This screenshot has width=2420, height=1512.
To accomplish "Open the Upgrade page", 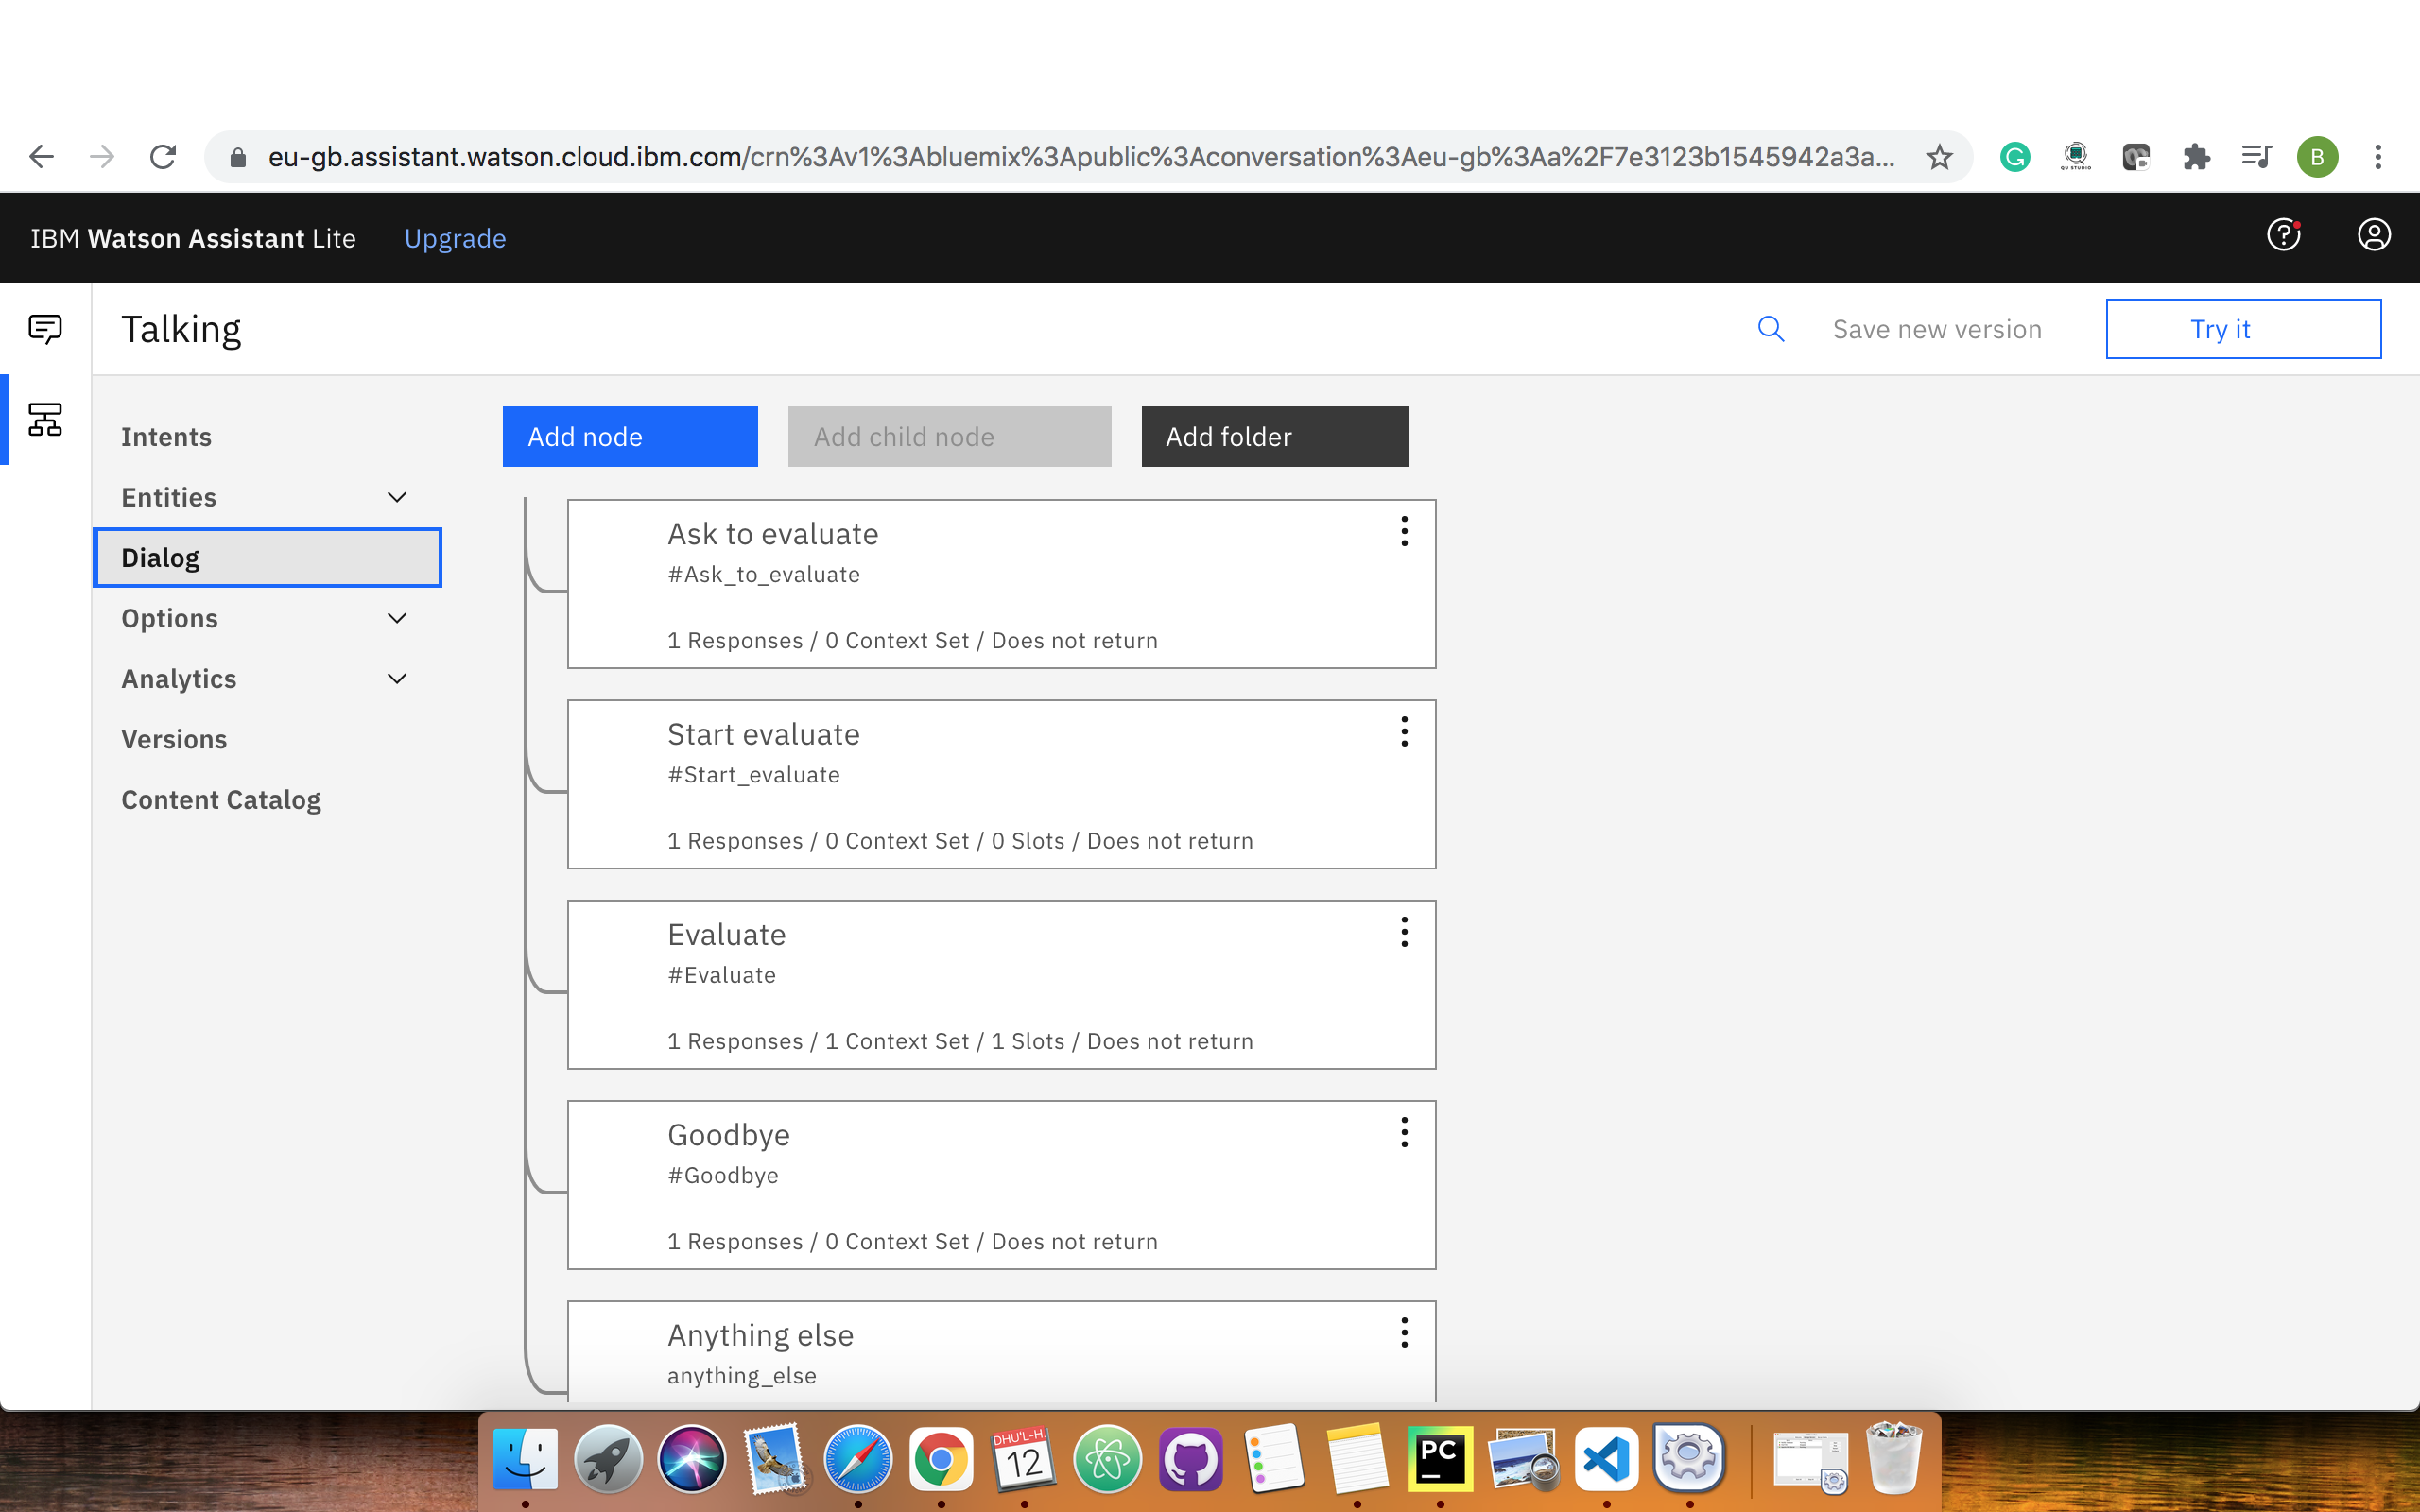I will [455, 238].
